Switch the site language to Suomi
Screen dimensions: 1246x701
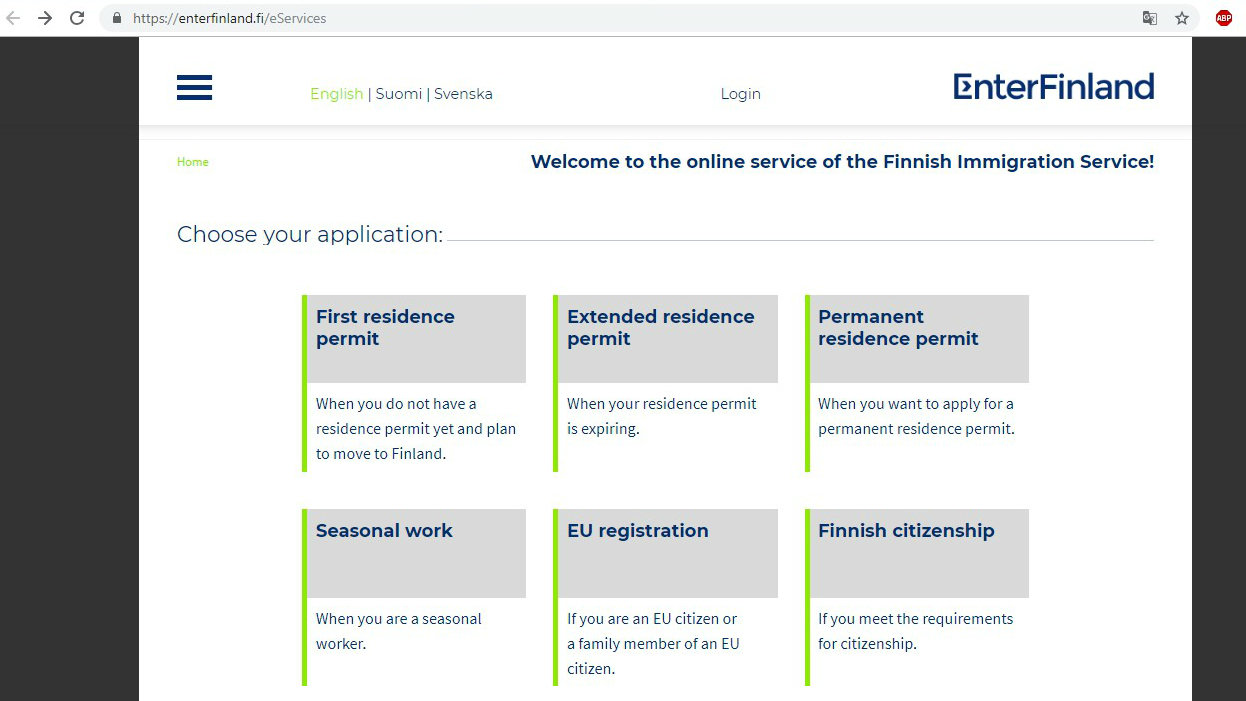[399, 93]
